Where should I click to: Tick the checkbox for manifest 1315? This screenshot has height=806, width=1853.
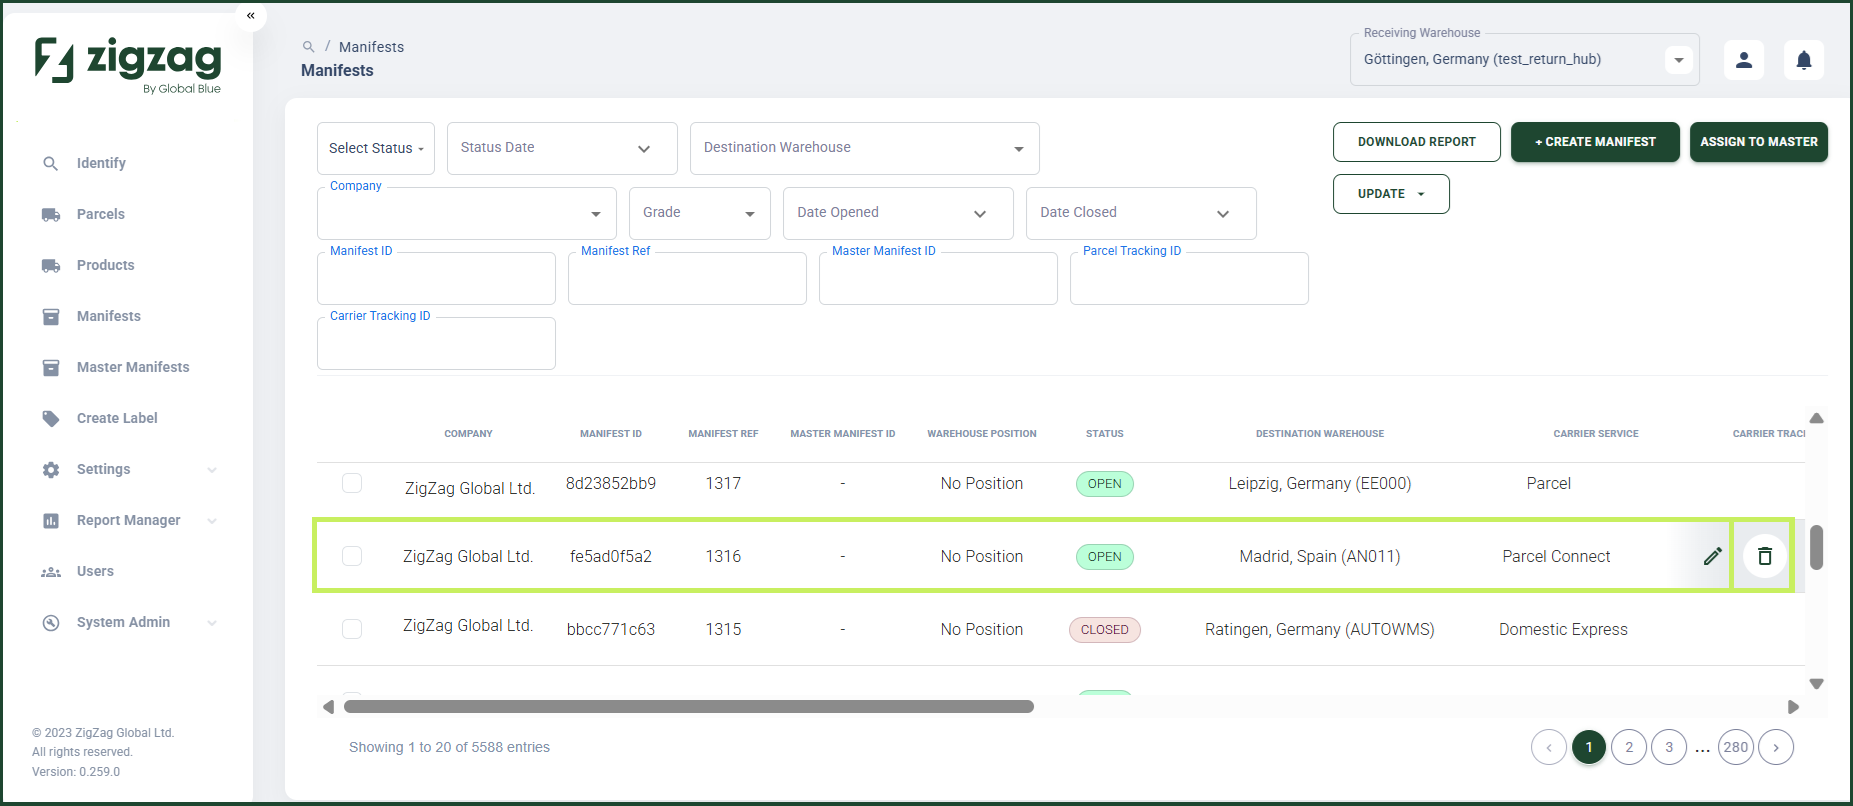pos(352,629)
